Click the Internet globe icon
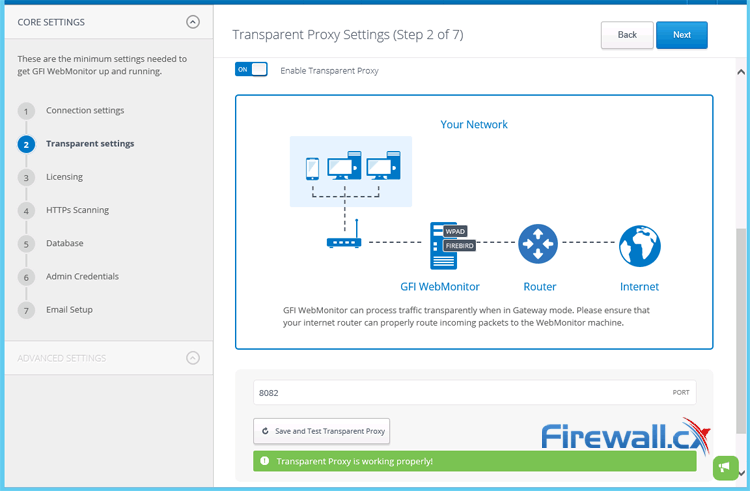This screenshot has height=491, width=750. (640, 246)
